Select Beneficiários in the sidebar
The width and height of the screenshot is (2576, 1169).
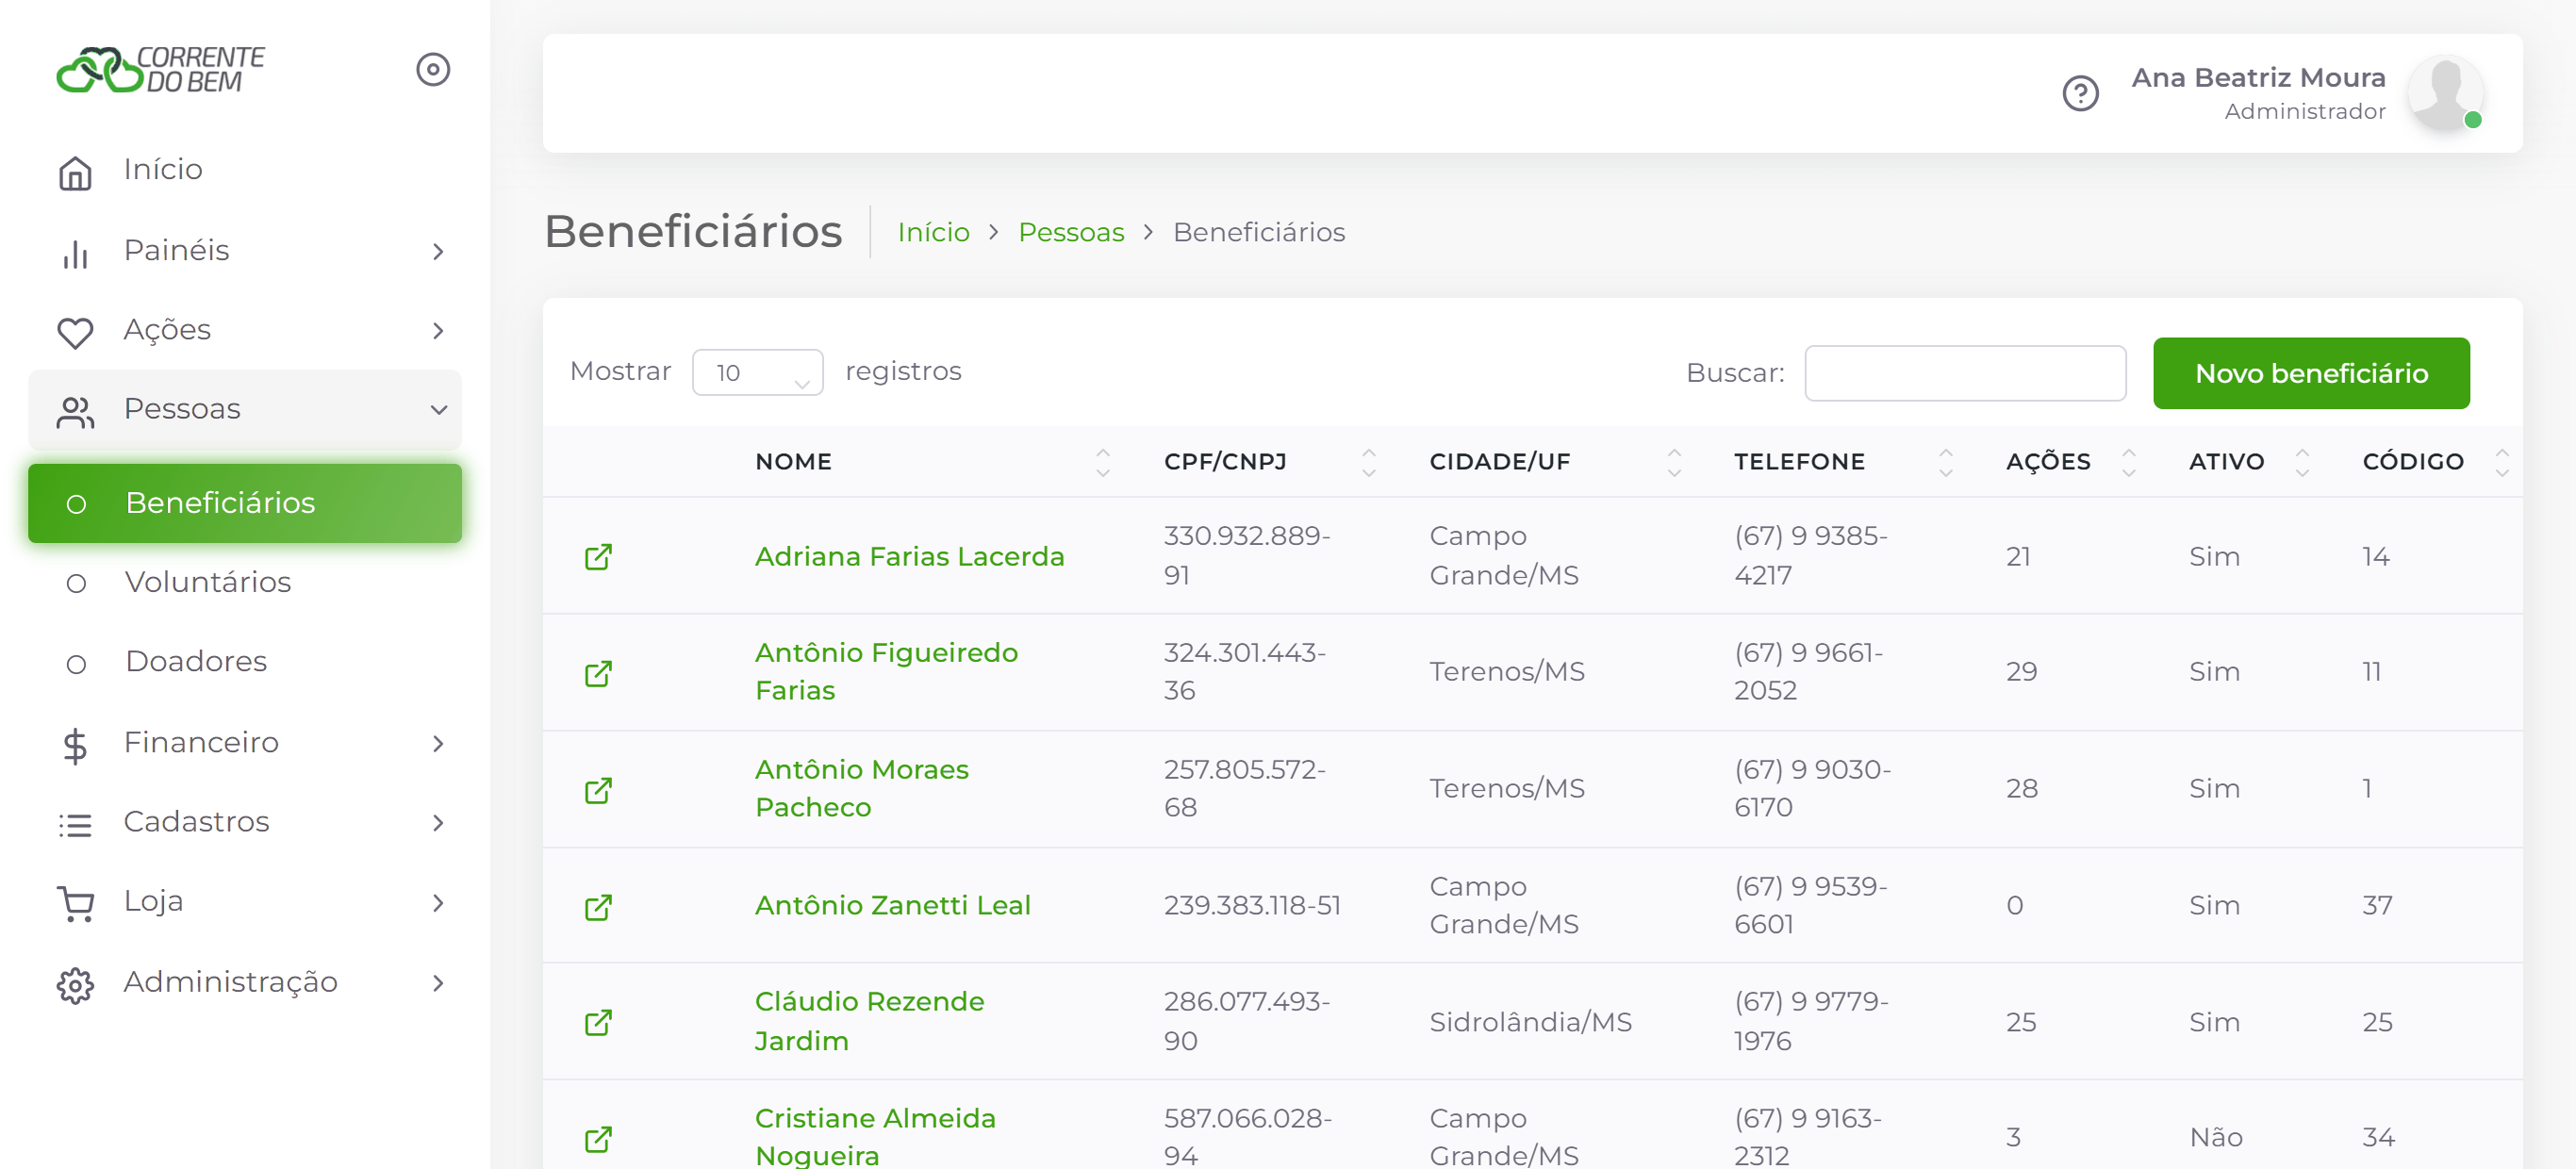(245, 503)
